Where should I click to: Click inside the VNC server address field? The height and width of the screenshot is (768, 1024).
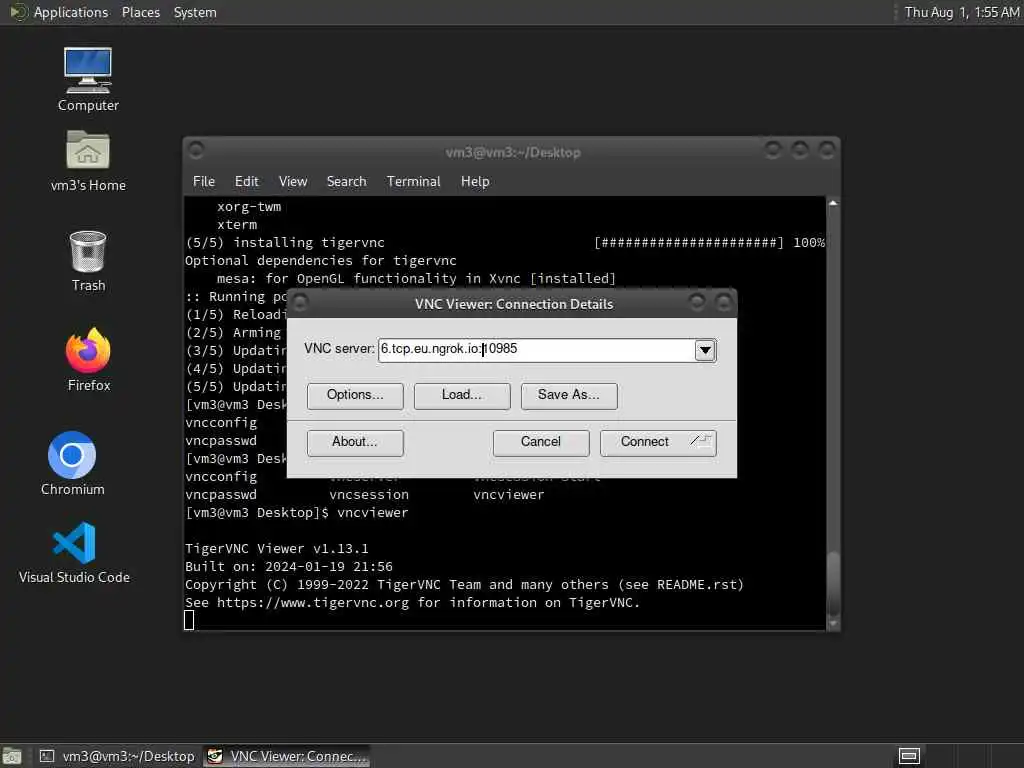pyautogui.click(x=536, y=349)
